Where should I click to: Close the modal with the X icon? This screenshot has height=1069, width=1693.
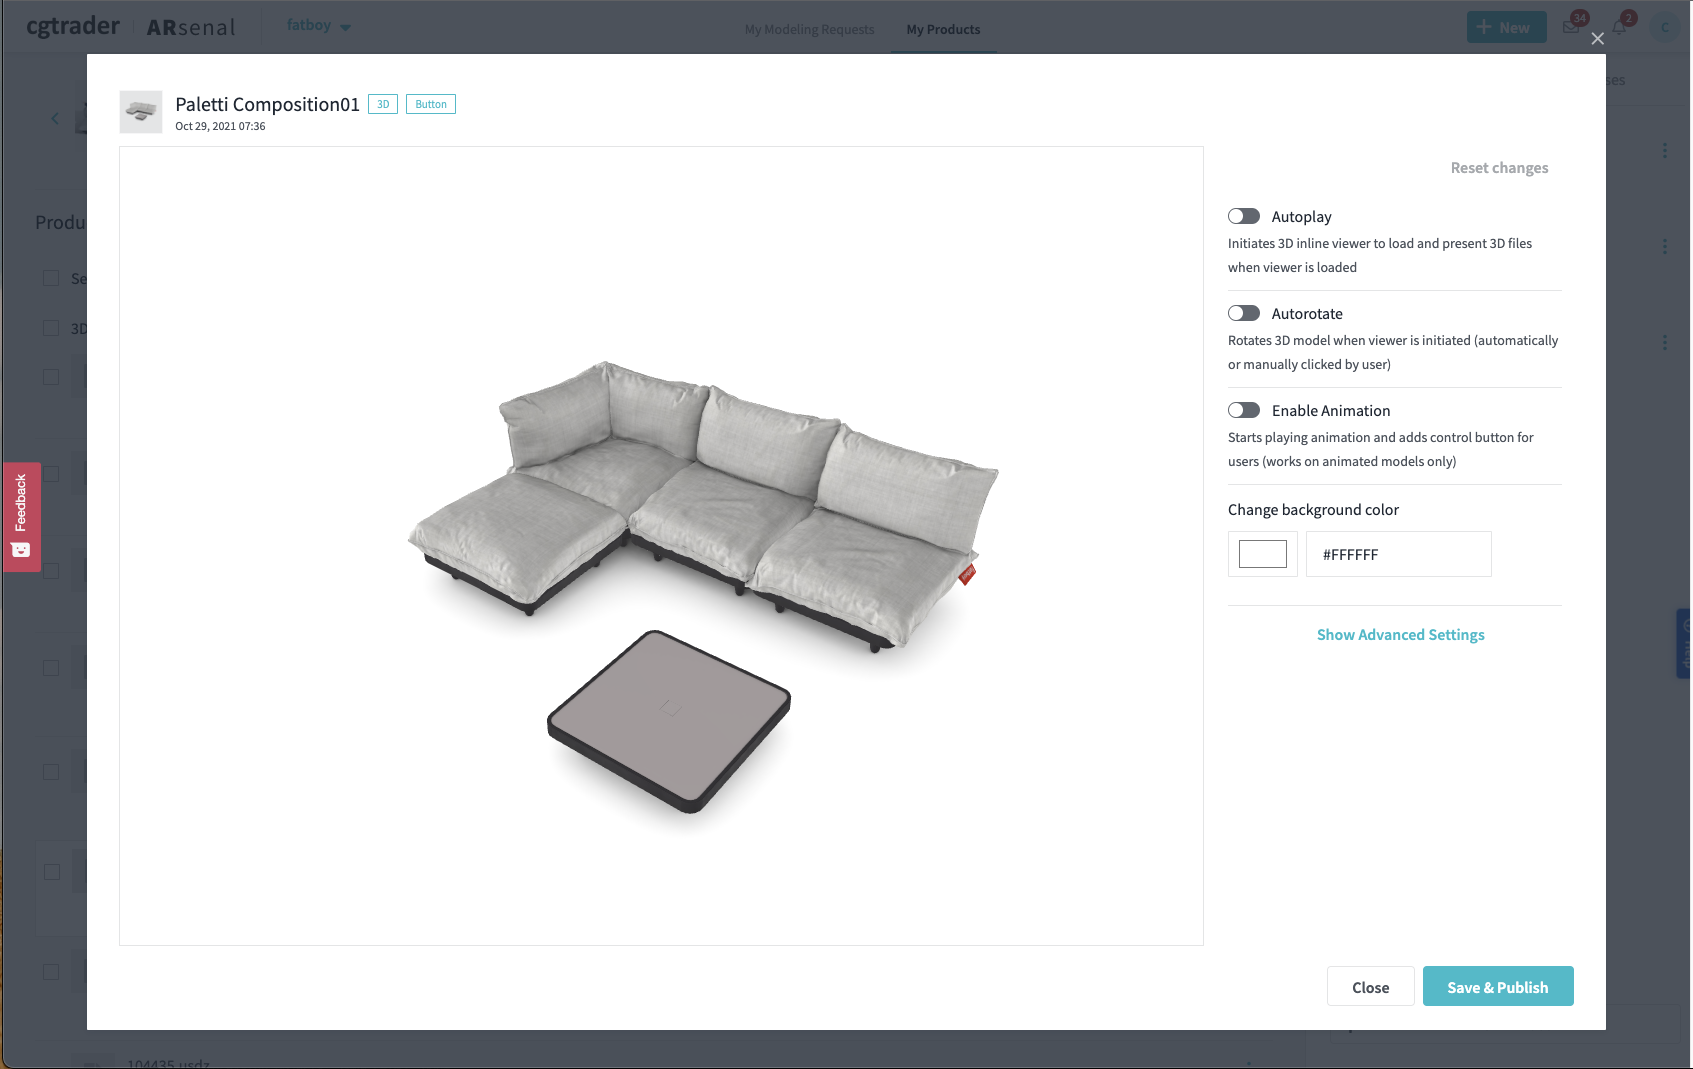1597,39
